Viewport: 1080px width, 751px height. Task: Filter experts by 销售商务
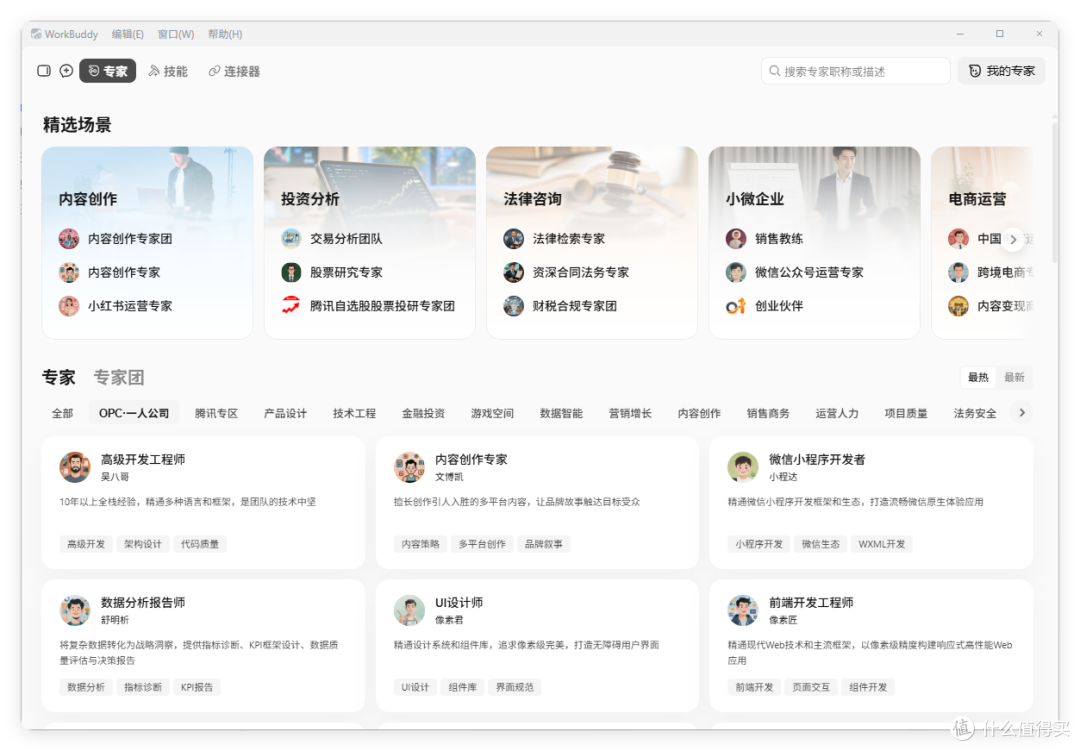[768, 413]
